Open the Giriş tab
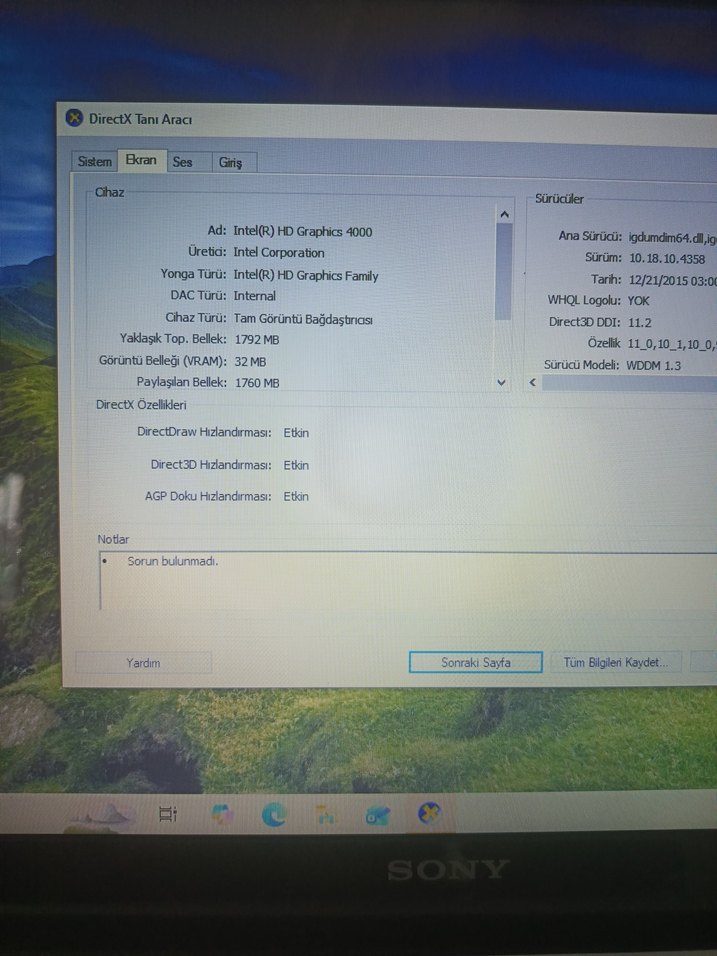717x956 pixels. (230, 163)
